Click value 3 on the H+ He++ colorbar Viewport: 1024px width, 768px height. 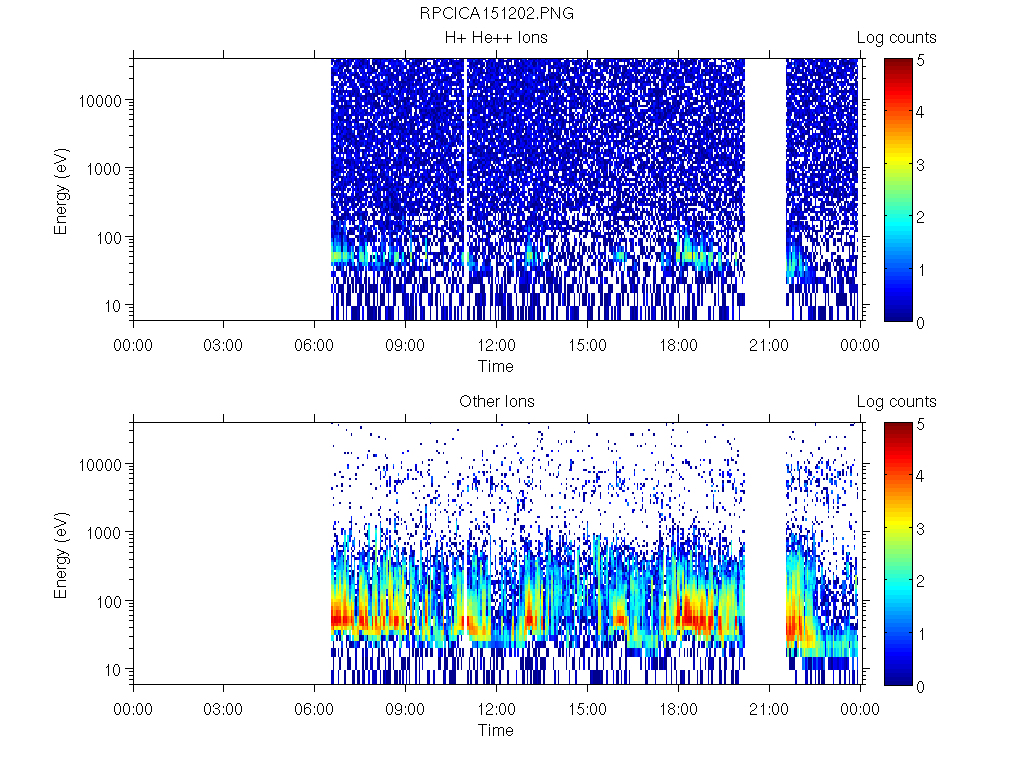click(920, 165)
